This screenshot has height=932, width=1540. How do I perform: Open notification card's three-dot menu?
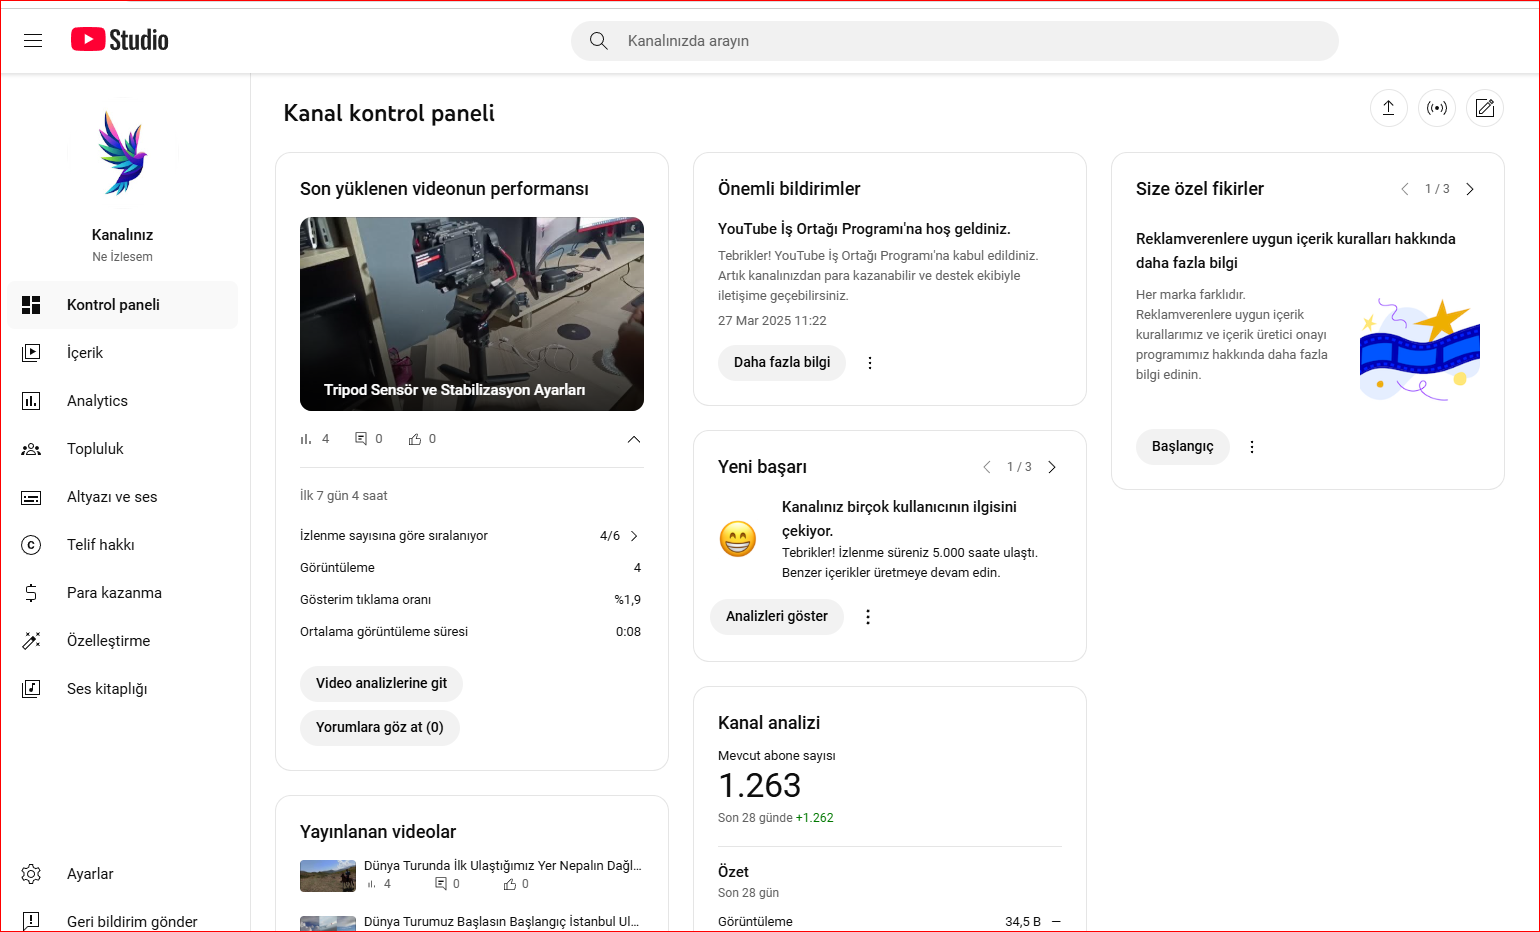(x=870, y=363)
